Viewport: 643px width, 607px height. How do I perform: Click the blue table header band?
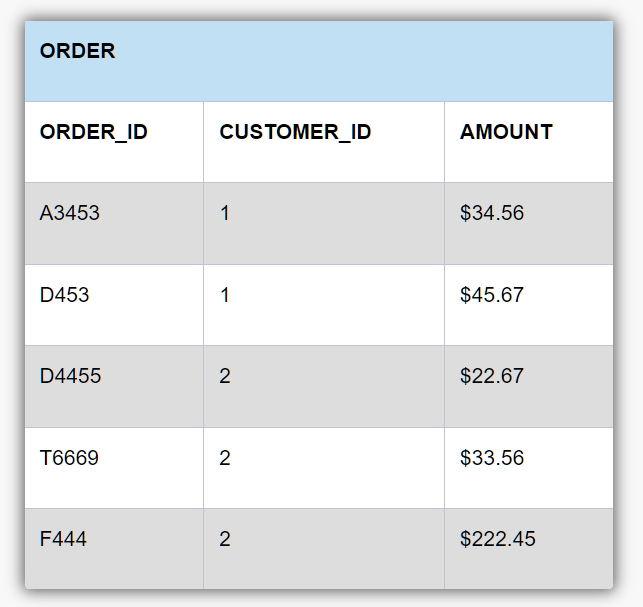pos(319,61)
